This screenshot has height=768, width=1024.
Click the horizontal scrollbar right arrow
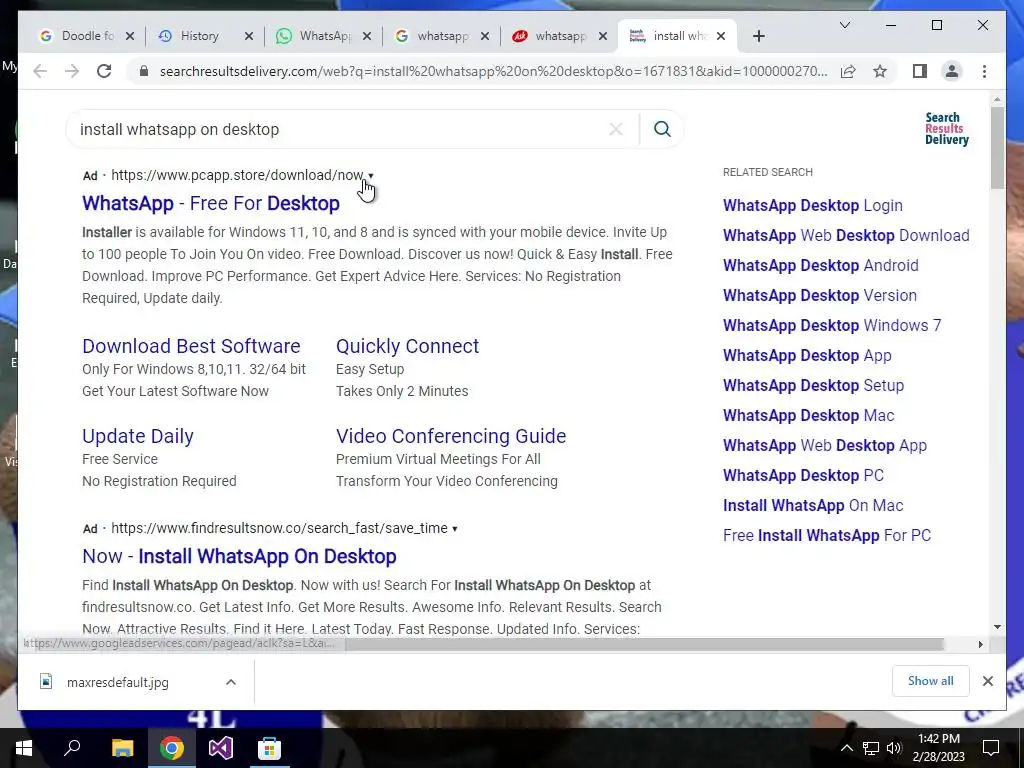click(x=980, y=645)
